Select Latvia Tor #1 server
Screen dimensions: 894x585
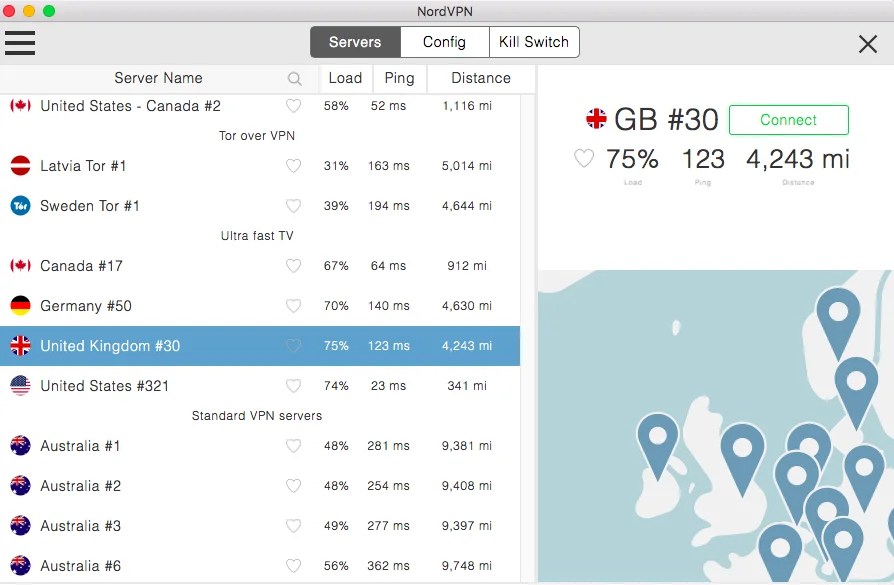260,165
